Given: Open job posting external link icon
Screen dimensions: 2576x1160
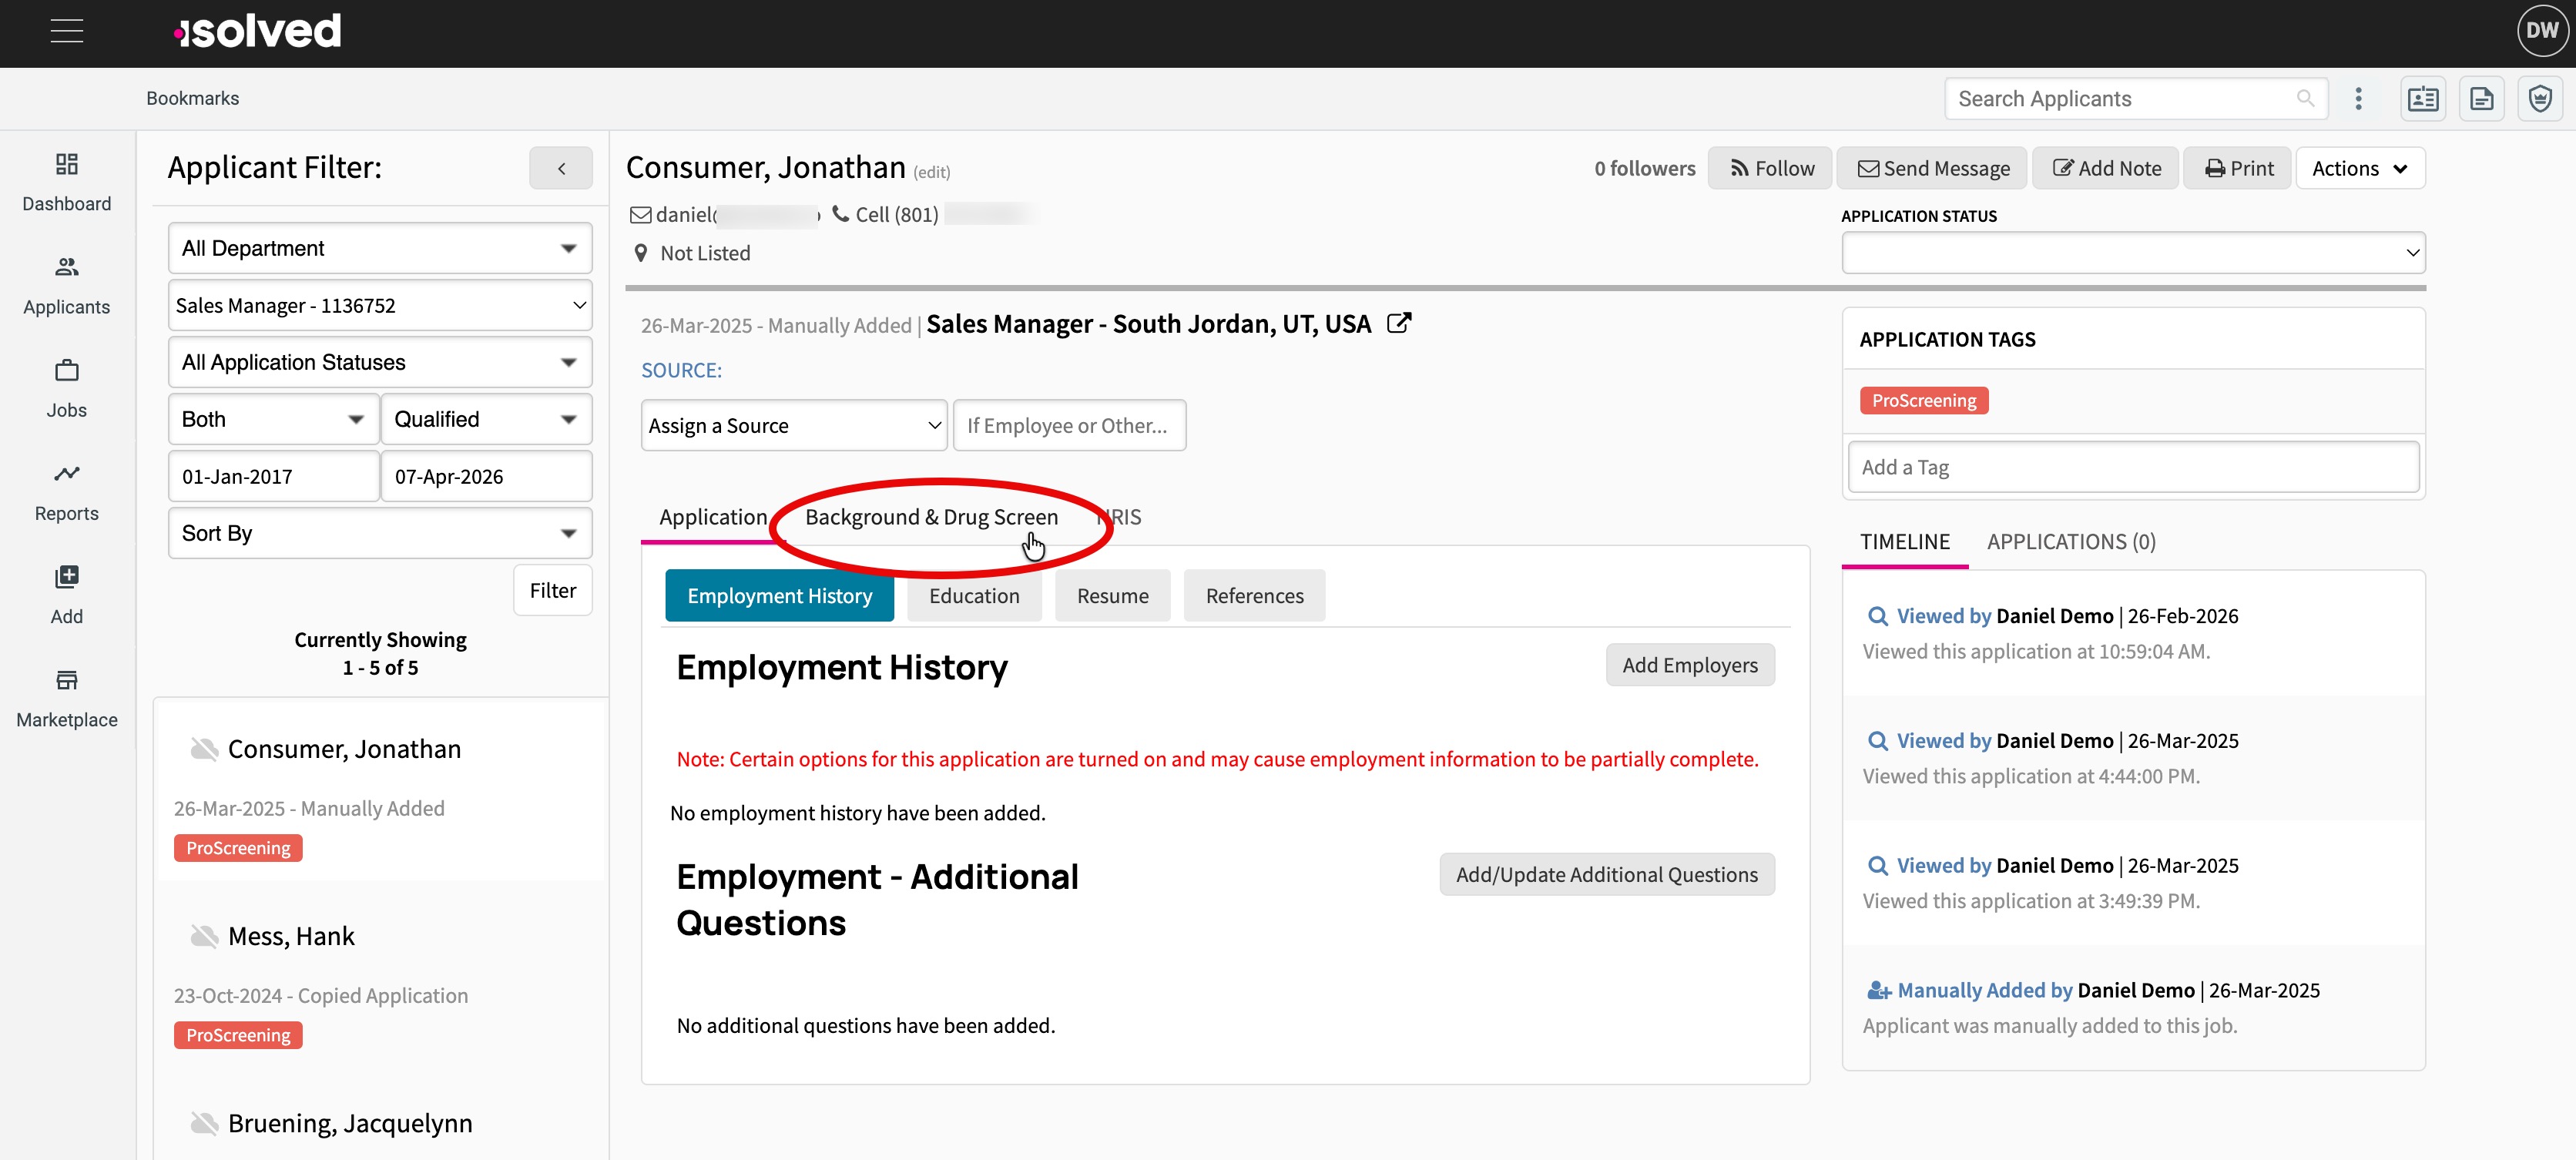Looking at the screenshot, I should tap(1399, 323).
